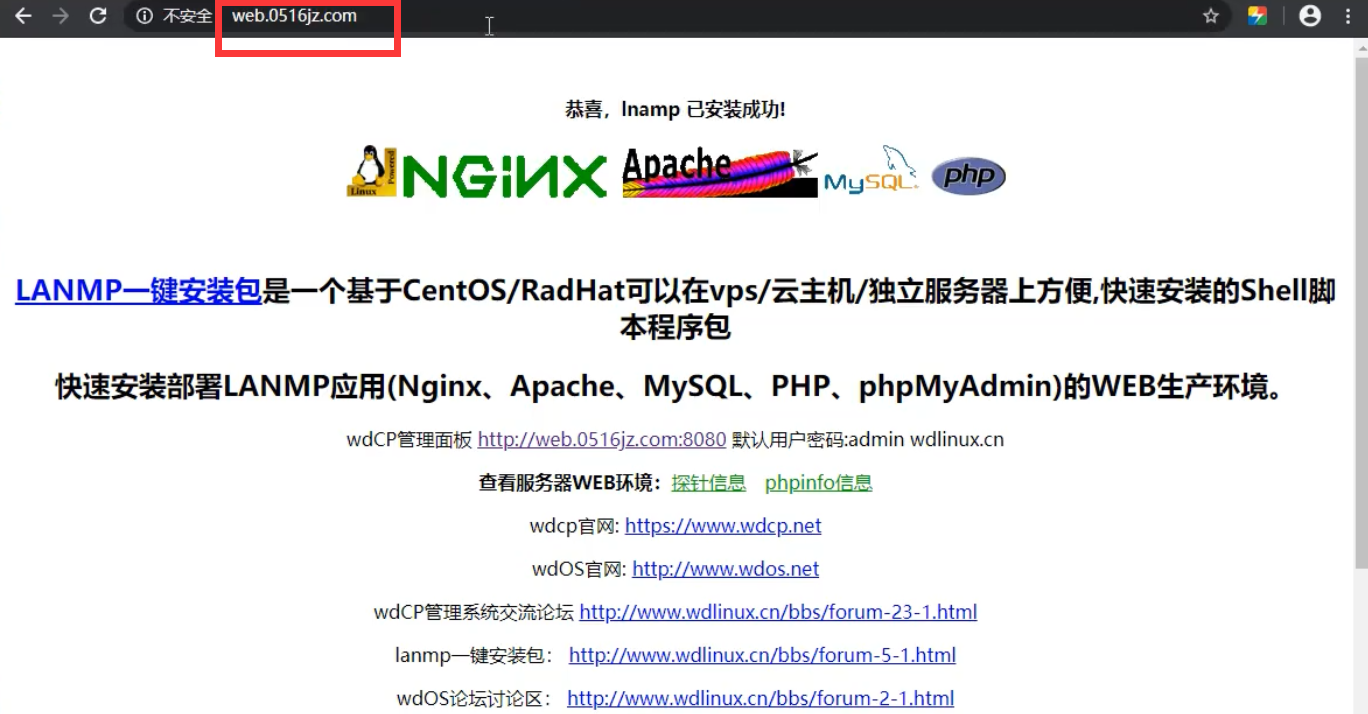Click the PHP logo image
The height and width of the screenshot is (714, 1368).
click(968, 176)
